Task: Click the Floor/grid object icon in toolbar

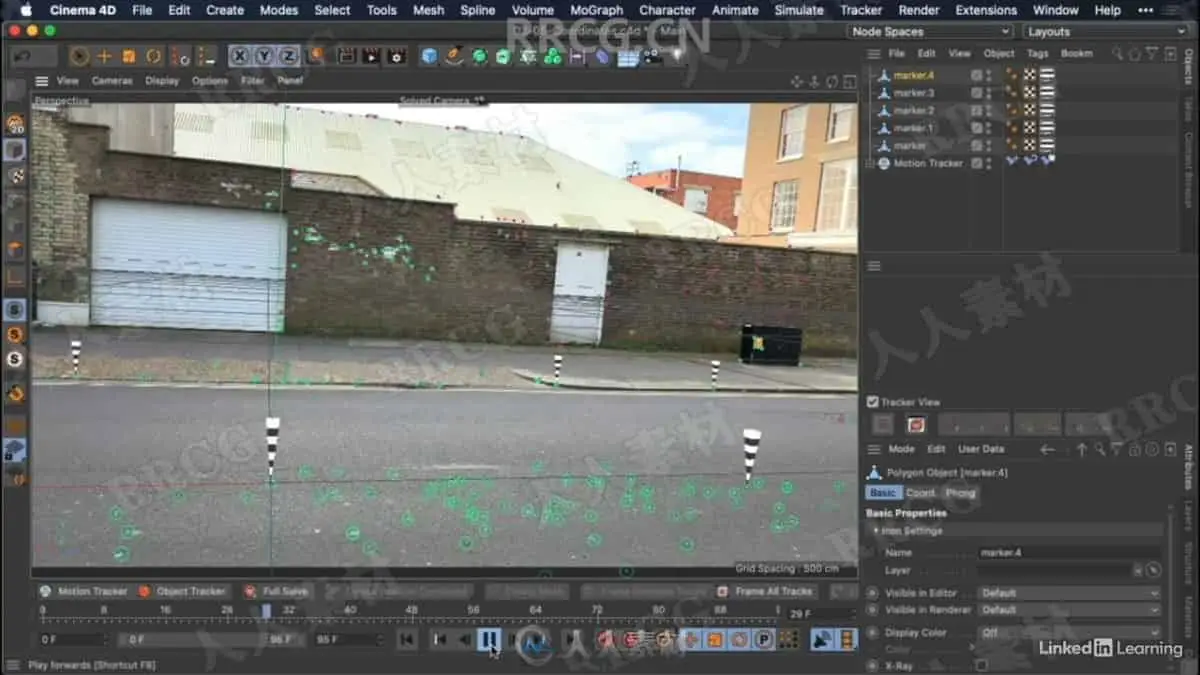Action: pyautogui.click(x=628, y=56)
